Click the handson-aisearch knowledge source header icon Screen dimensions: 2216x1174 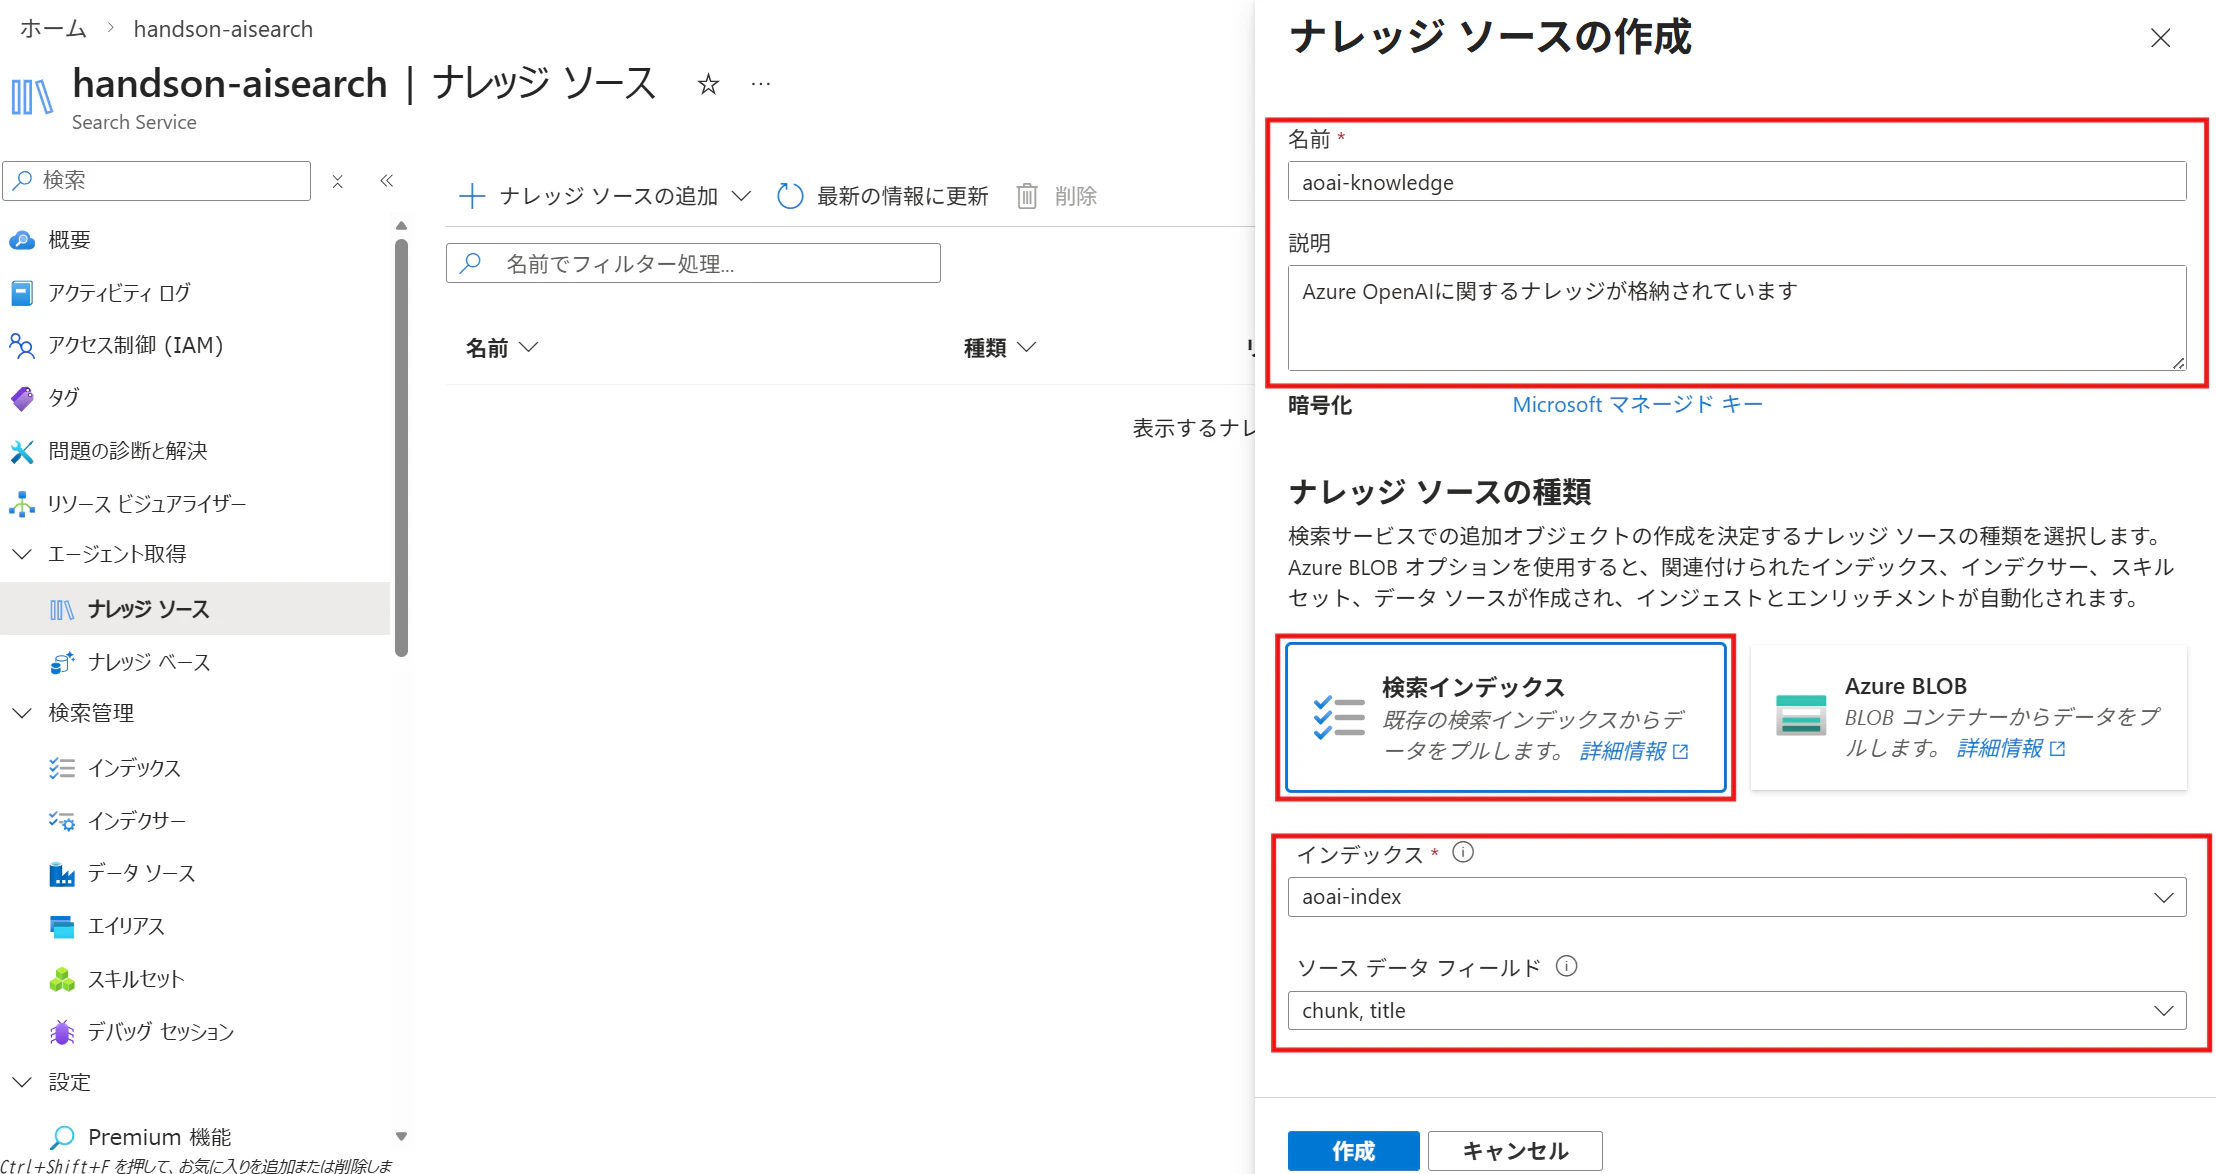coord(32,97)
